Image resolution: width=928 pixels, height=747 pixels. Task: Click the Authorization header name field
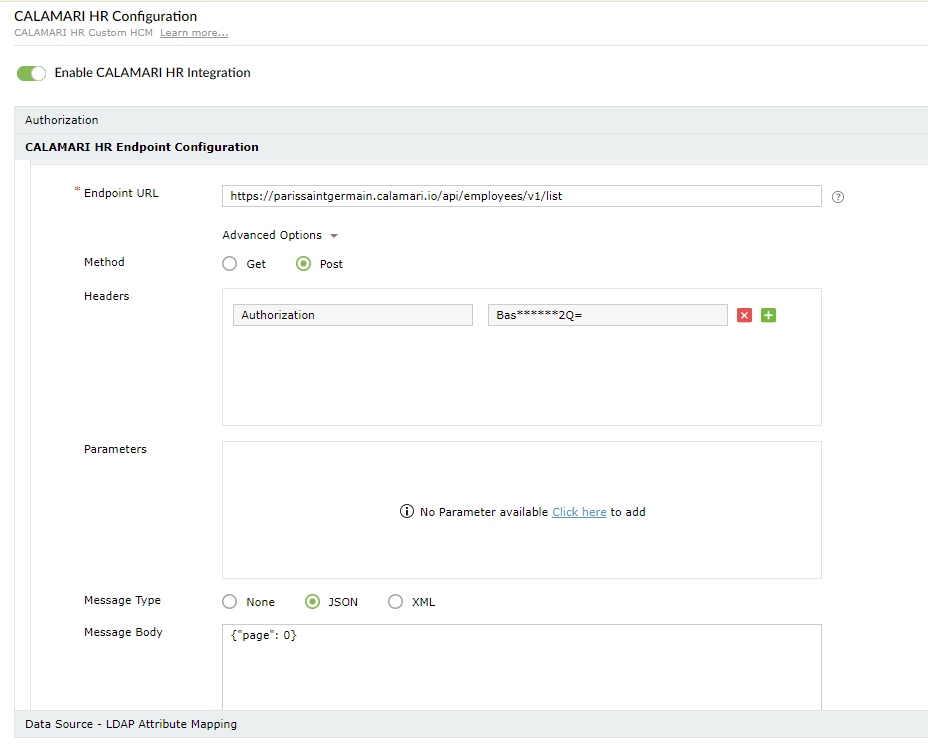pyautogui.click(x=352, y=315)
